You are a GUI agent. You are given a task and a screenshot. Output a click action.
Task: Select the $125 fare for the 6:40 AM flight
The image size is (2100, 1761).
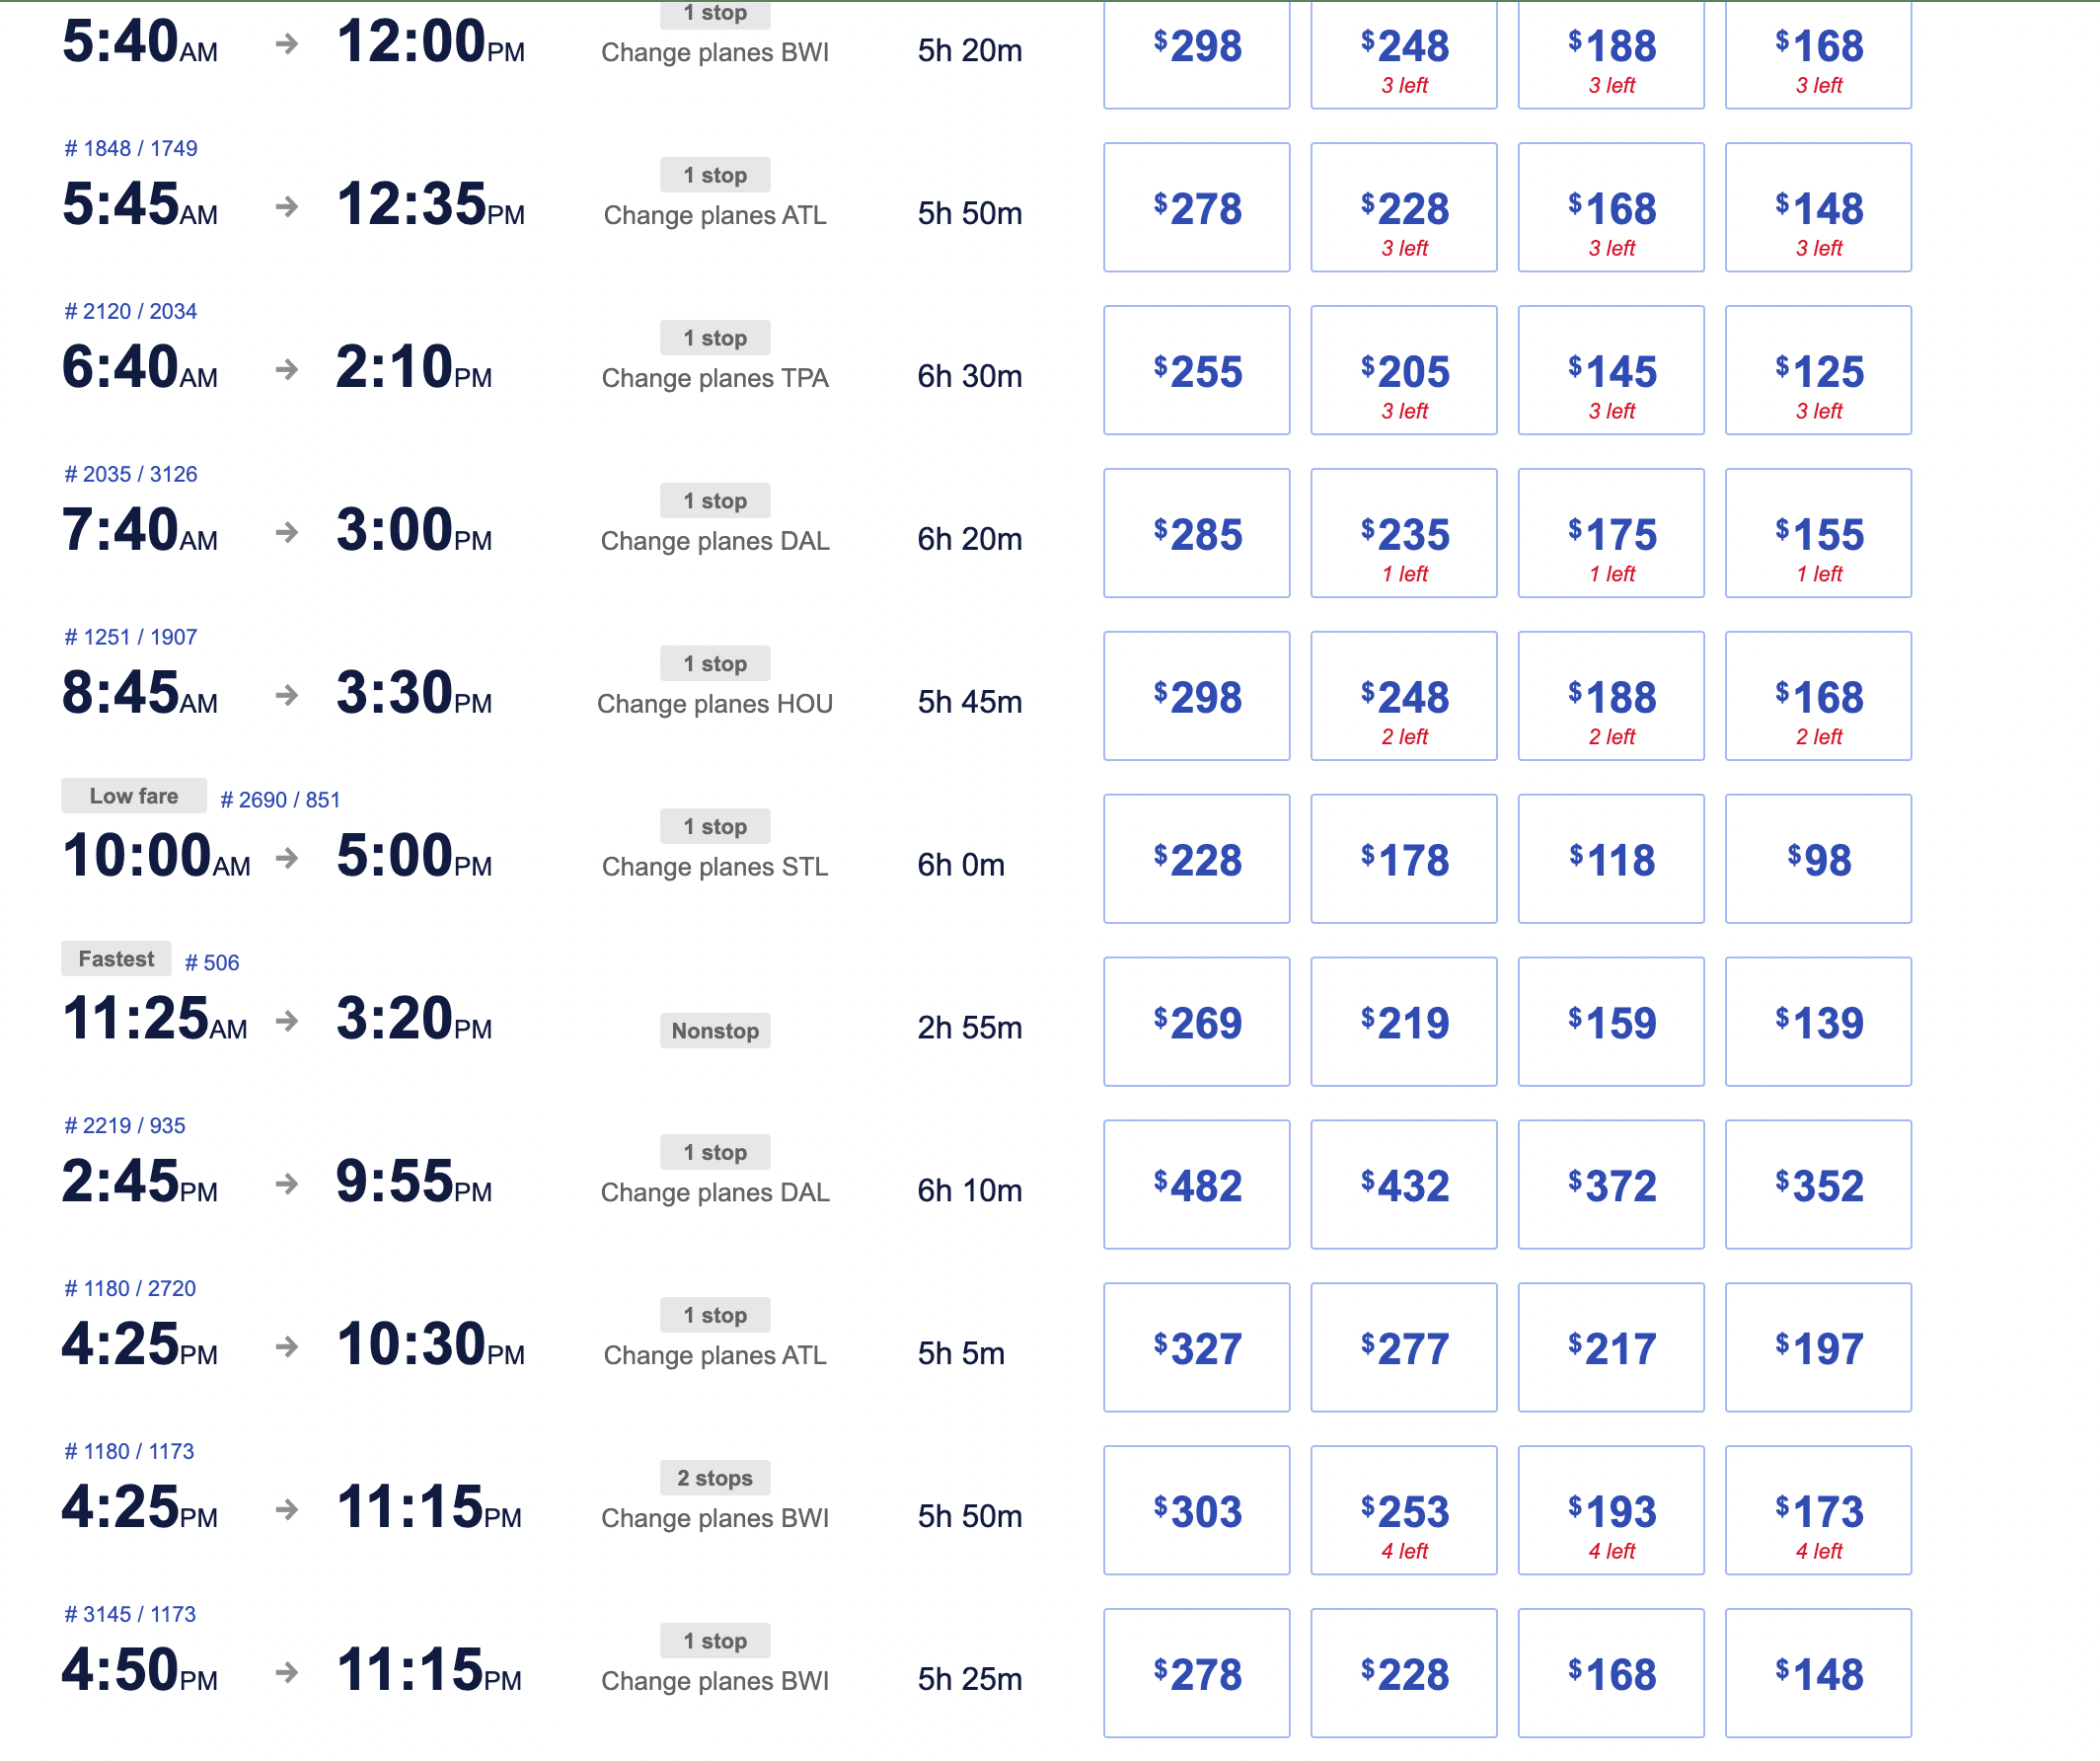tap(1817, 371)
